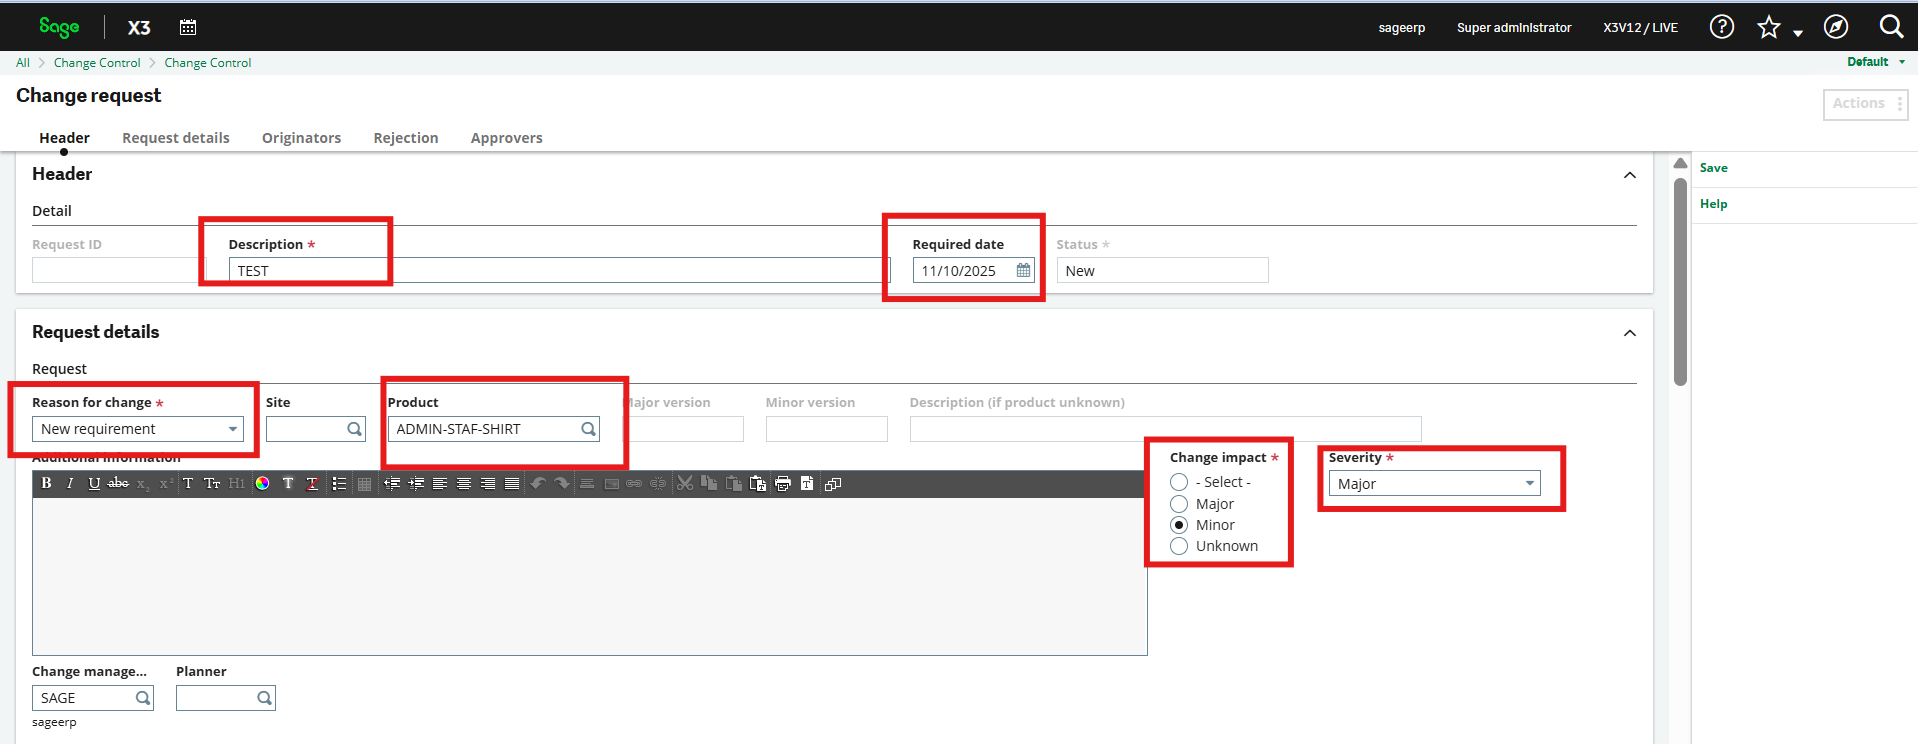Screen dimensions: 1918x744
Task: Insert a bulleted list
Action: tap(339, 483)
